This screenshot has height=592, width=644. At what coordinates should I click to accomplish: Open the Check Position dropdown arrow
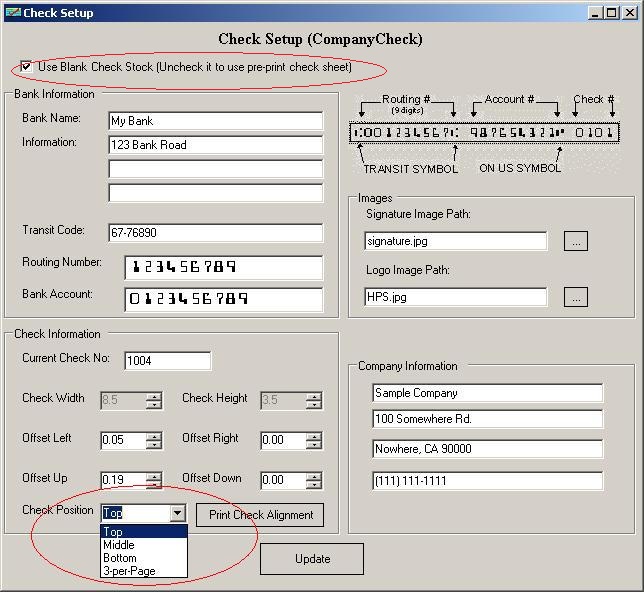click(x=177, y=513)
